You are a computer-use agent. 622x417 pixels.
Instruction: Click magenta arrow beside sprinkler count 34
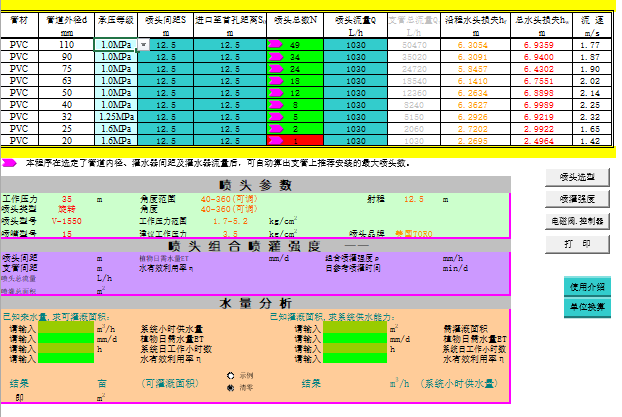[x=275, y=58]
